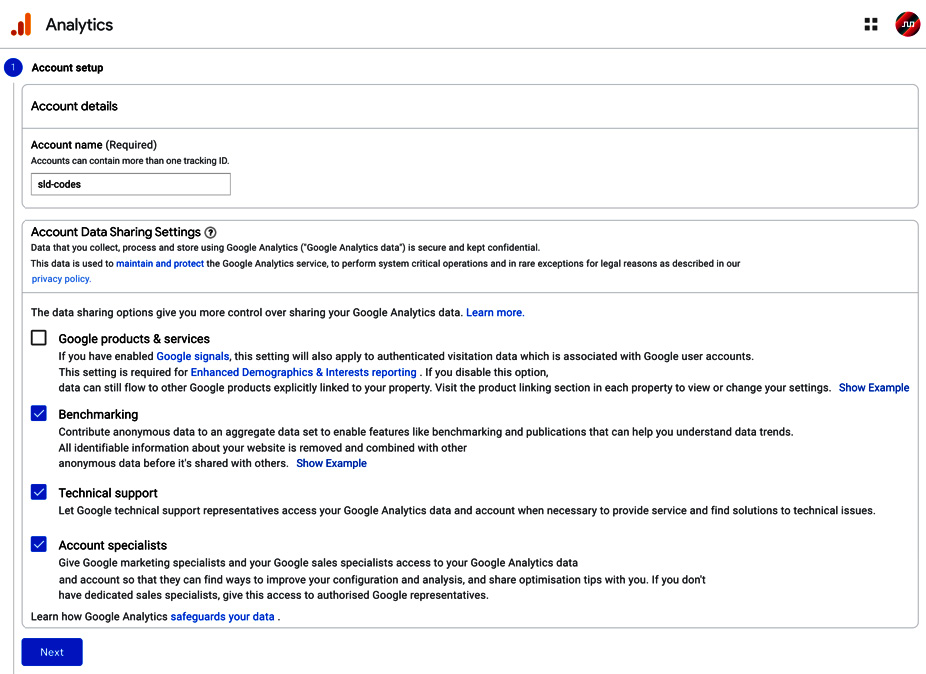Image resolution: width=926 pixels, height=674 pixels.
Task: Disable the Account specialists checkbox
Action: [38, 544]
